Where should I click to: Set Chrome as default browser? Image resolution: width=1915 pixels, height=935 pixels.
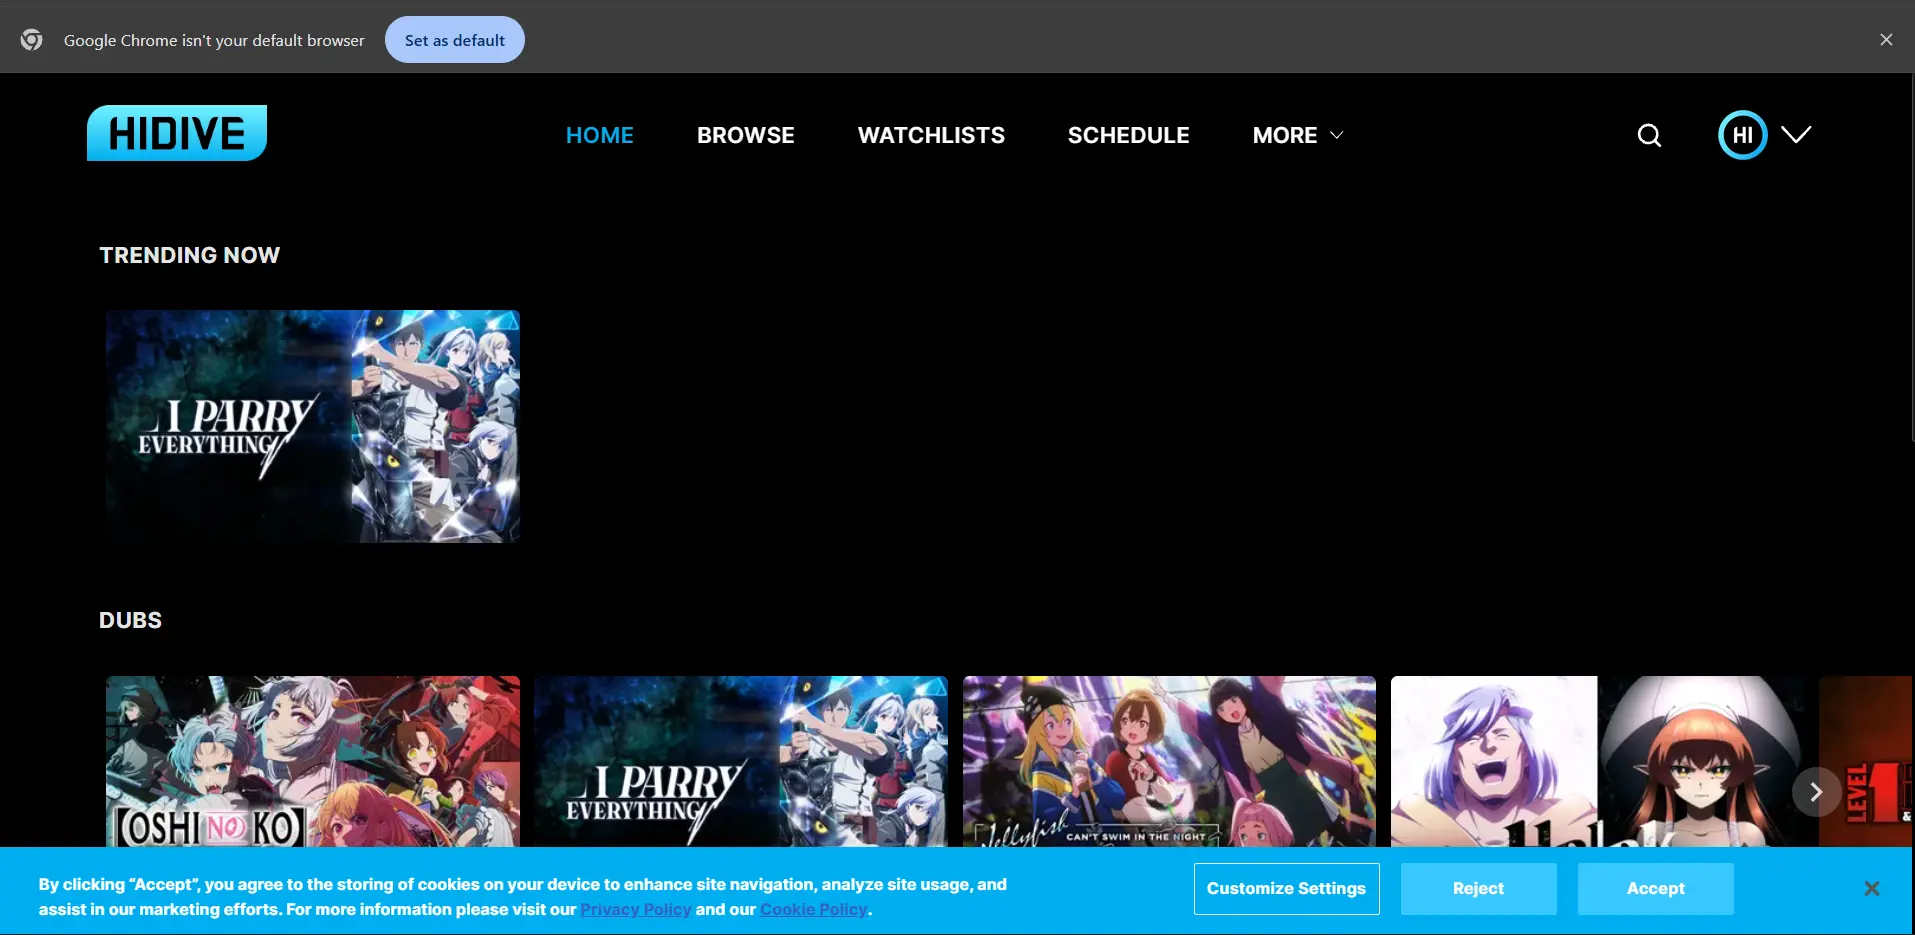455,40
